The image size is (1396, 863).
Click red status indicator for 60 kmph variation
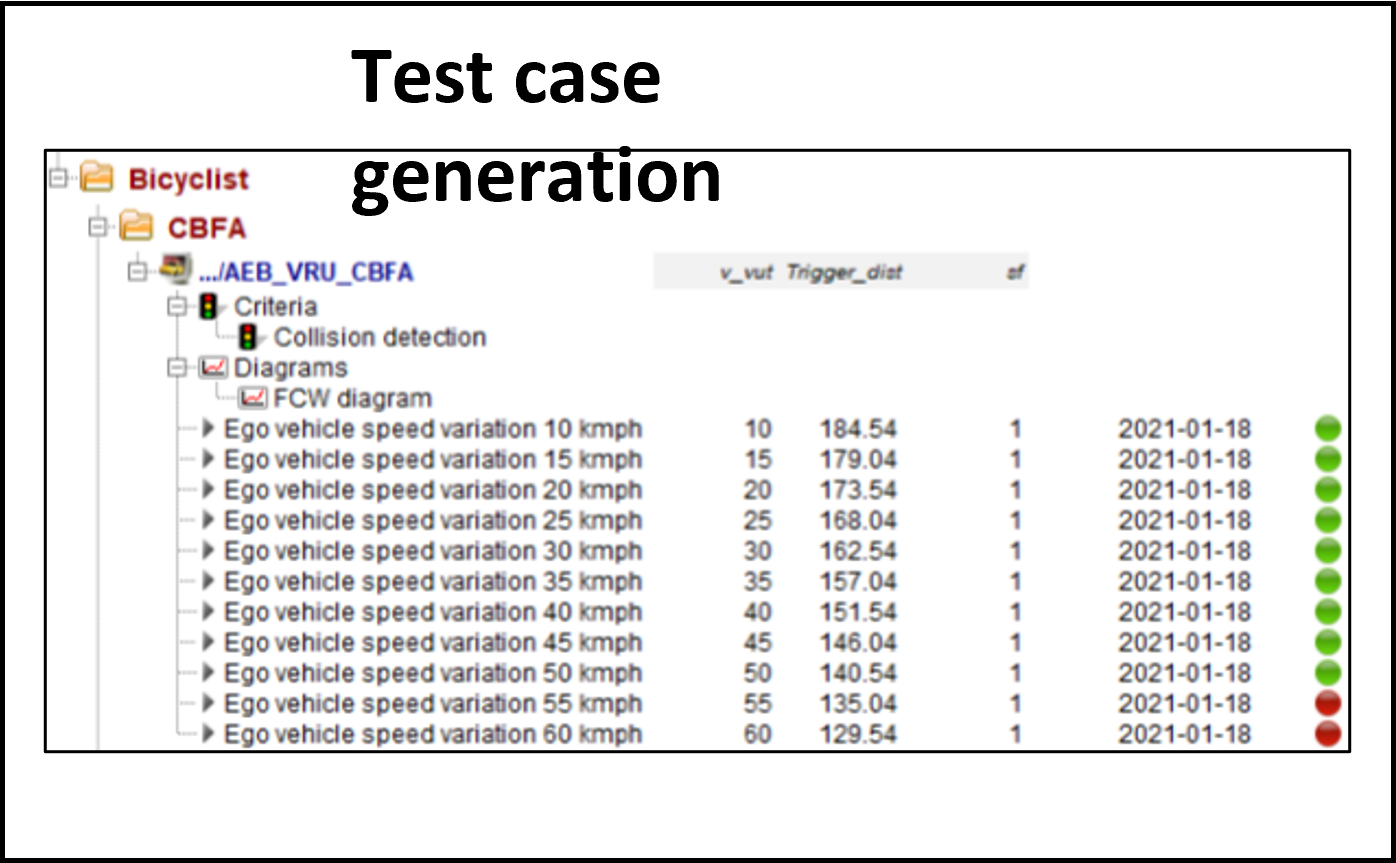(1327, 734)
